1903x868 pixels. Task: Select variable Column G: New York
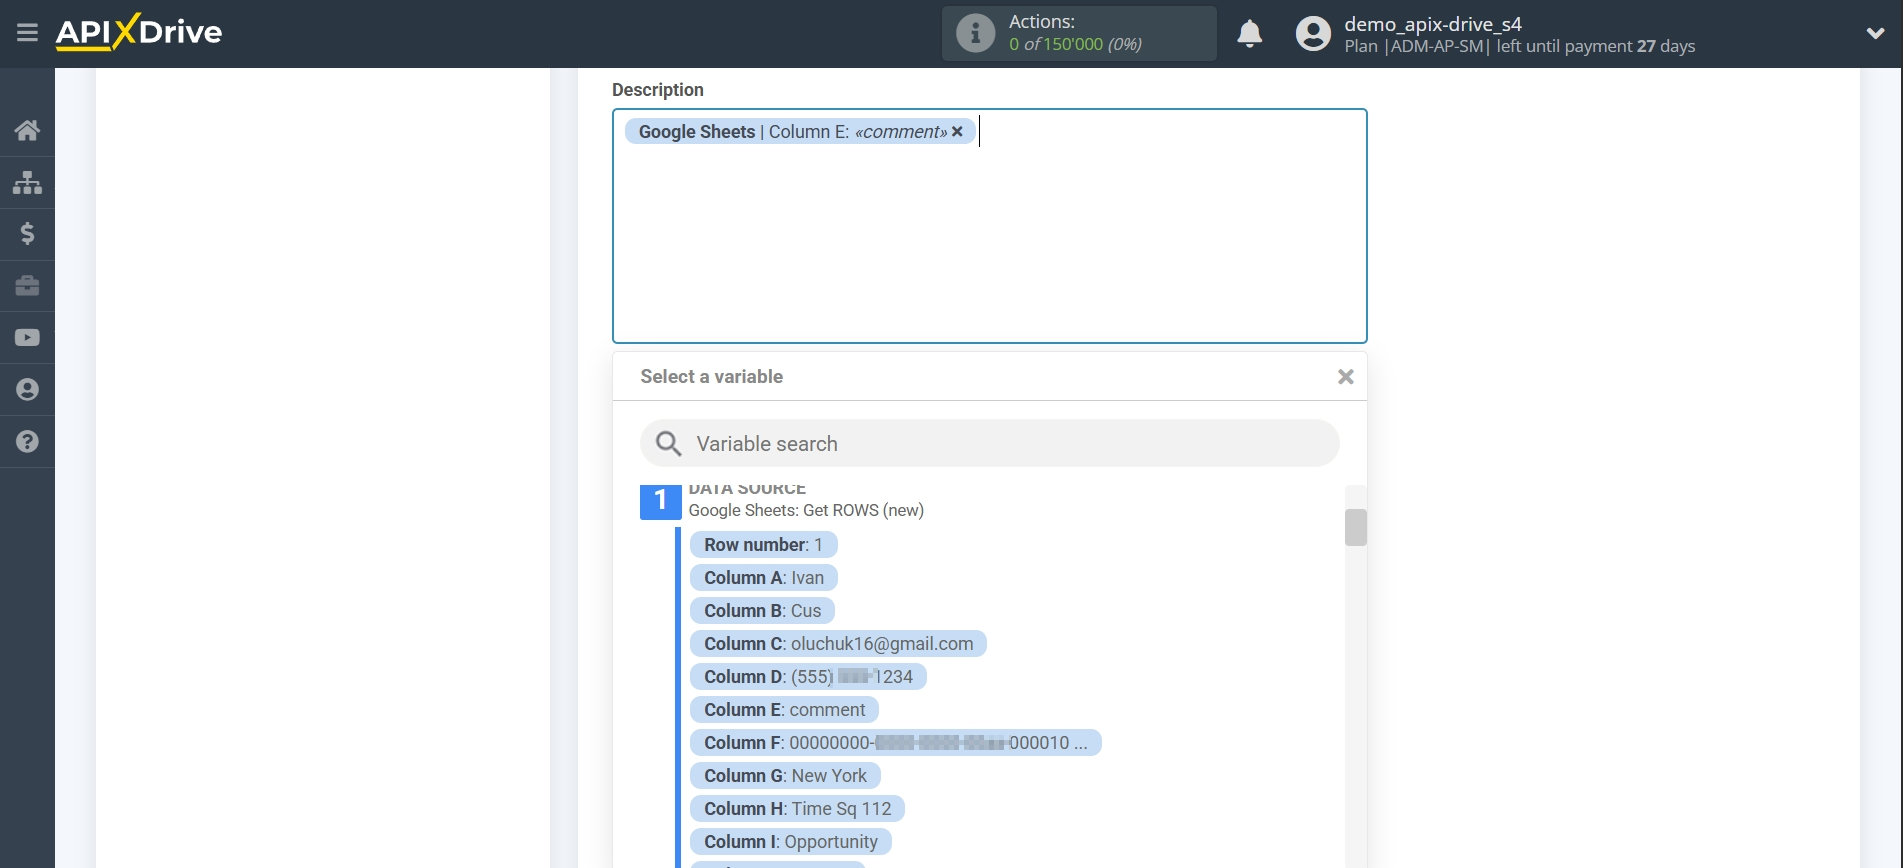click(785, 776)
